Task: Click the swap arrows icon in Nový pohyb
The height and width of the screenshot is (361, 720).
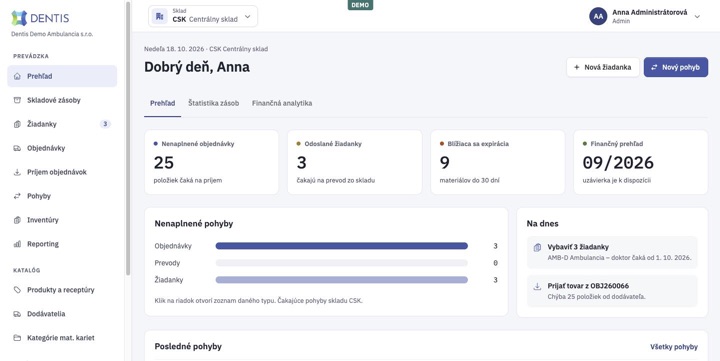Action: click(654, 67)
